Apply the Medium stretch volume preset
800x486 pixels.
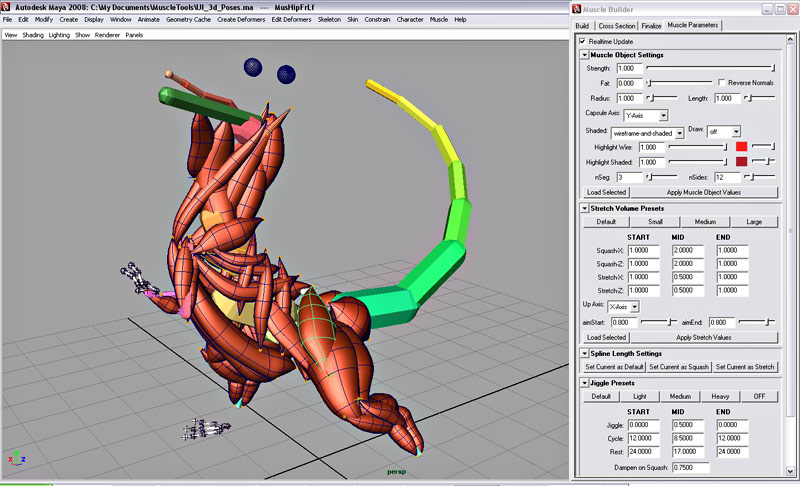(705, 222)
